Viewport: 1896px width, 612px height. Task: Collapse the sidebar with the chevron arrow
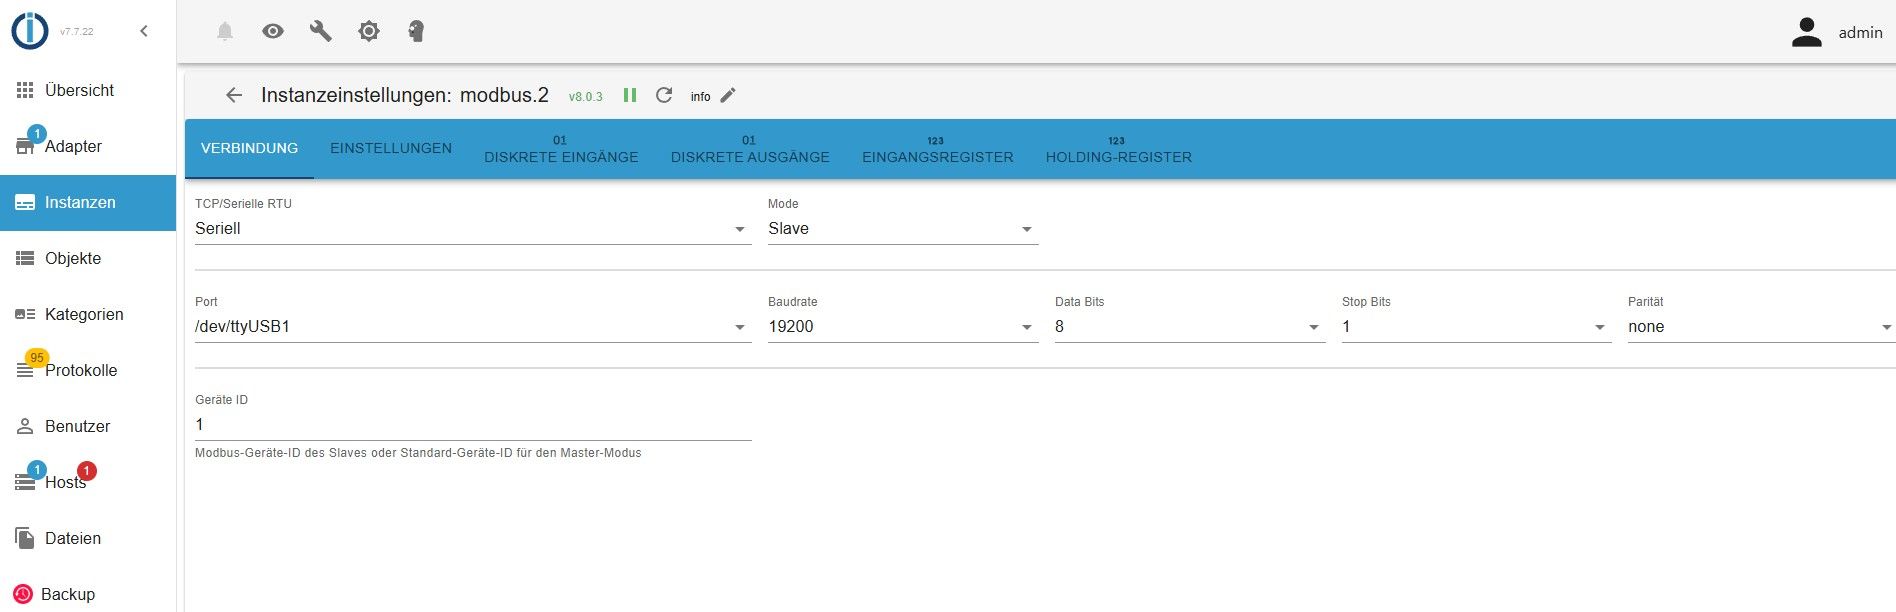[144, 31]
